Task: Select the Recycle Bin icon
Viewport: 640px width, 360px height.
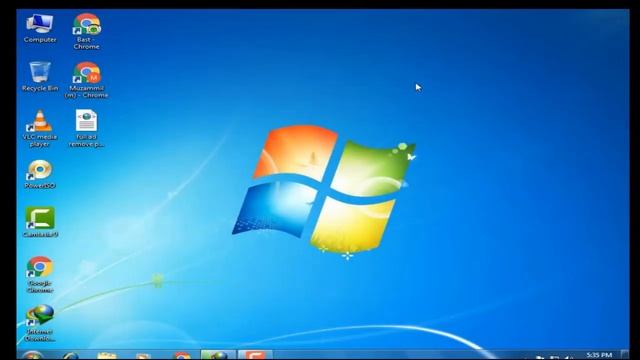Action: (x=40, y=77)
